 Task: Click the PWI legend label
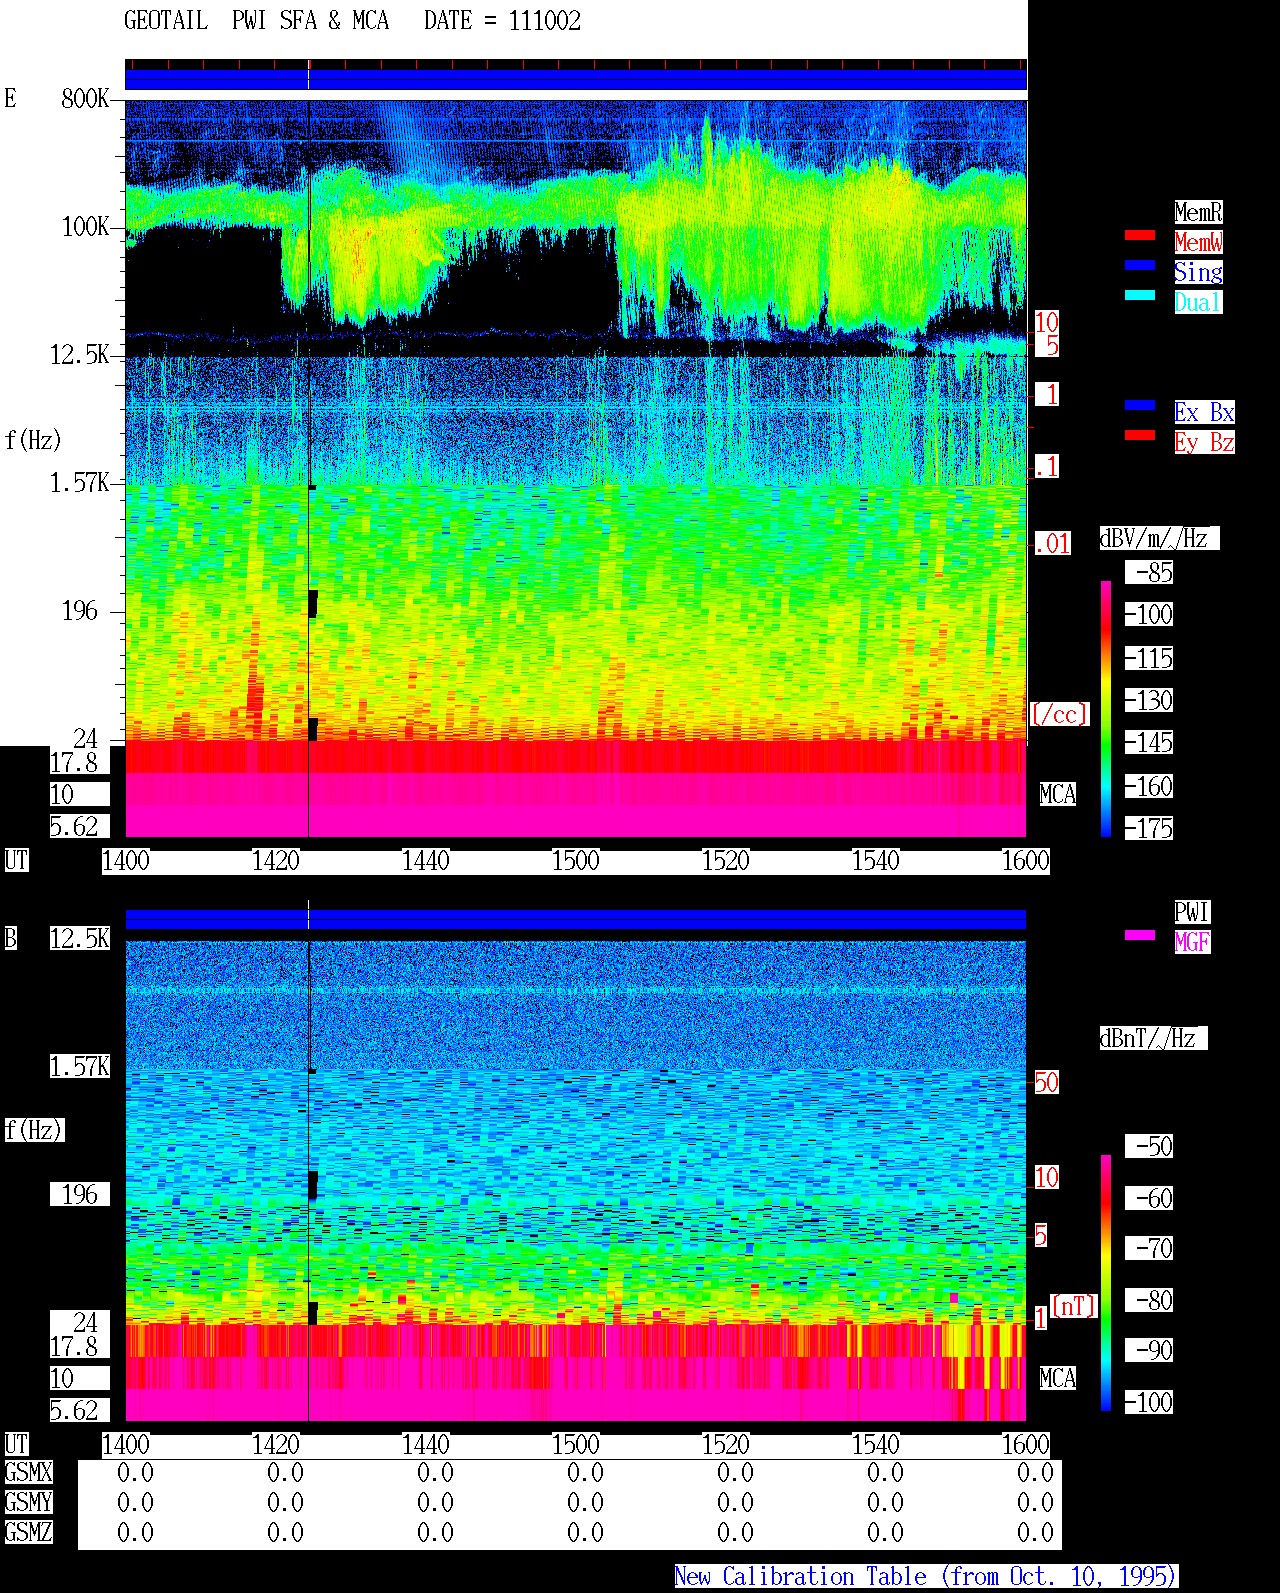[1192, 912]
